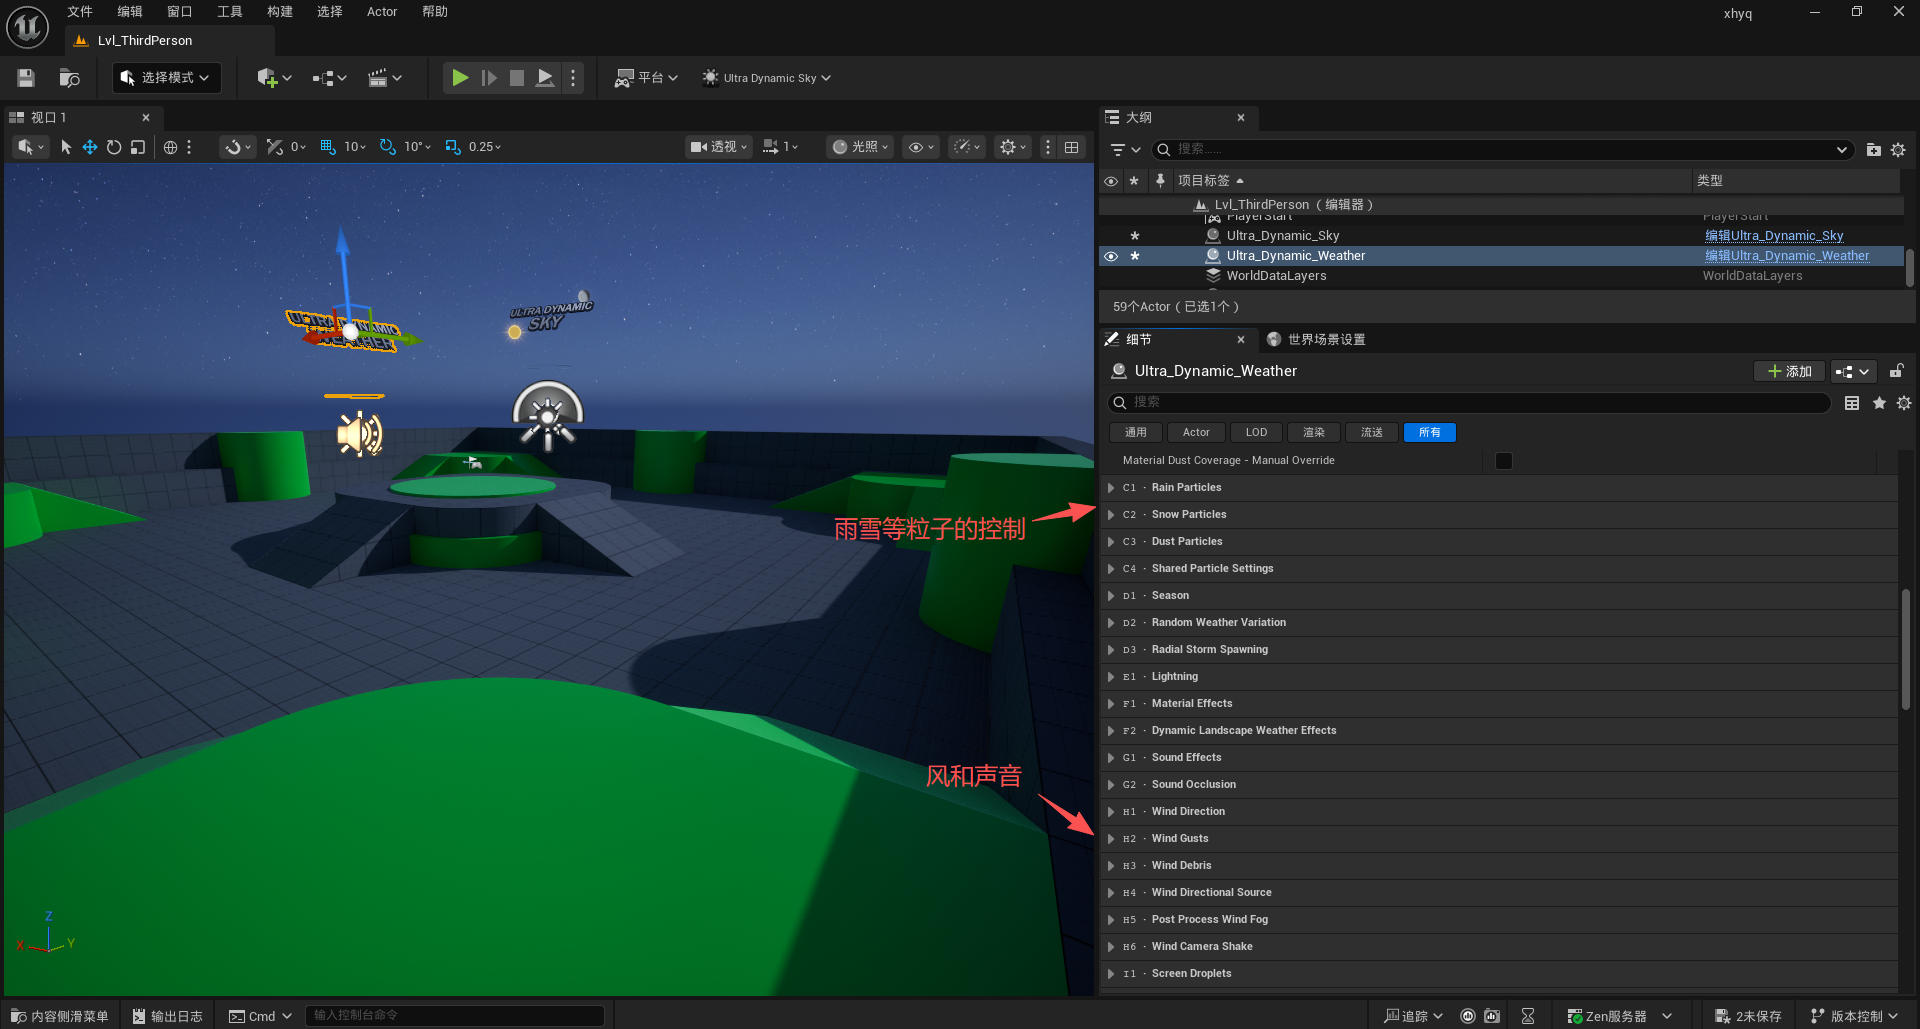
Task: Open the Blueprint menu icon in the toolbar
Action: click(x=329, y=78)
